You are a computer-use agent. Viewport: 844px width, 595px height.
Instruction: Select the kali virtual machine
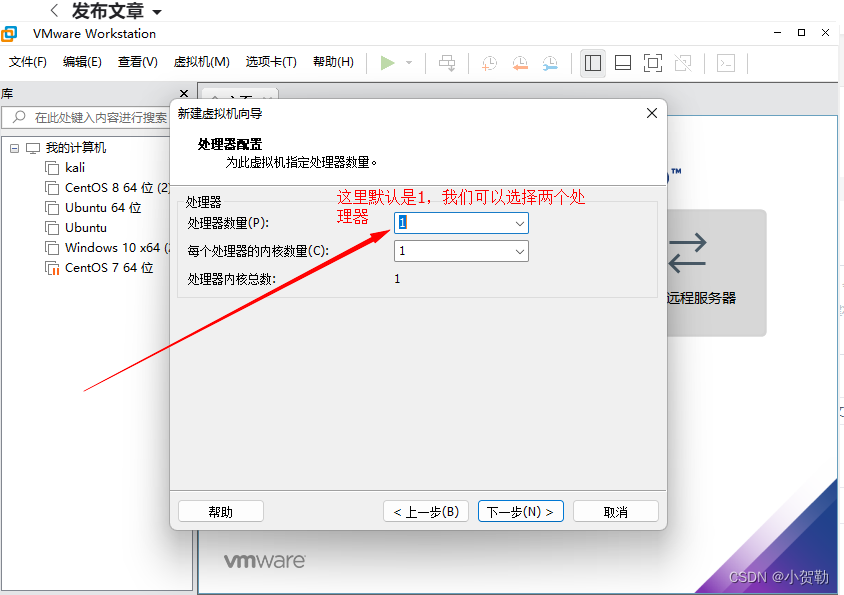coord(75,167)
